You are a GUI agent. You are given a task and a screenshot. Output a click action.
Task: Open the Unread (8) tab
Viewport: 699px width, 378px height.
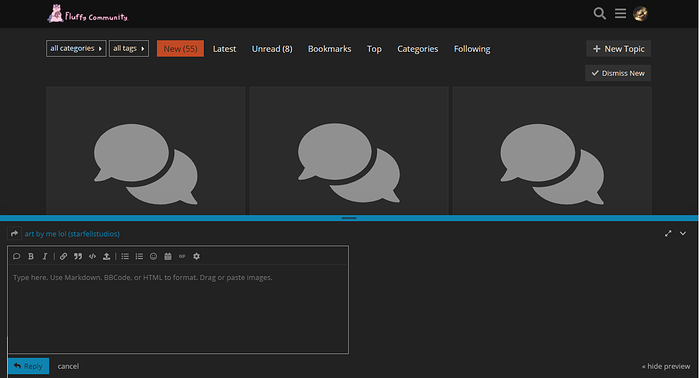pos(272,49)
